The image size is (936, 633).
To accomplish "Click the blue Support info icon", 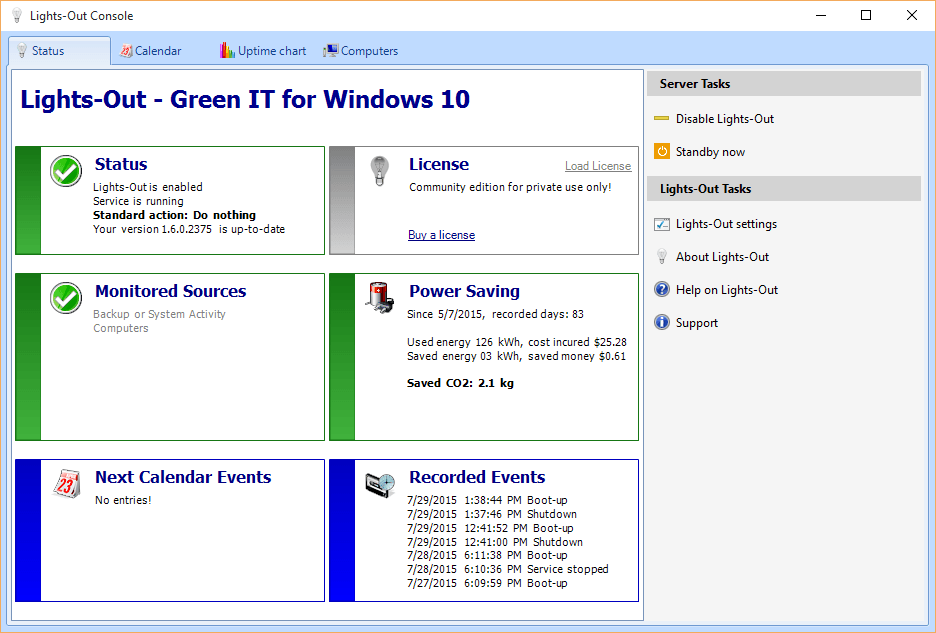I will point(661,322).
